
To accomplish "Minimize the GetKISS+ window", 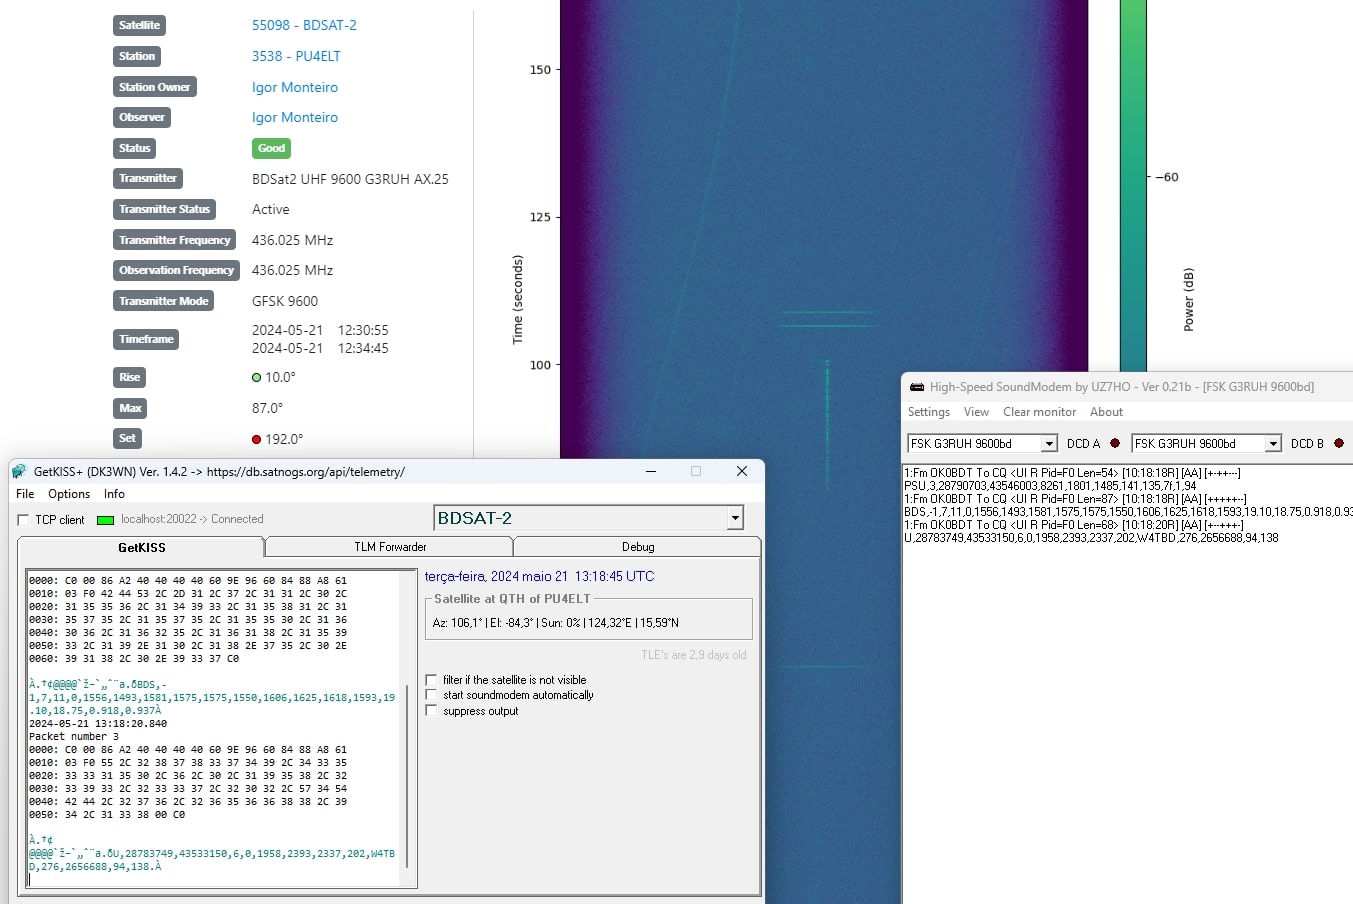I will point(651,471).
